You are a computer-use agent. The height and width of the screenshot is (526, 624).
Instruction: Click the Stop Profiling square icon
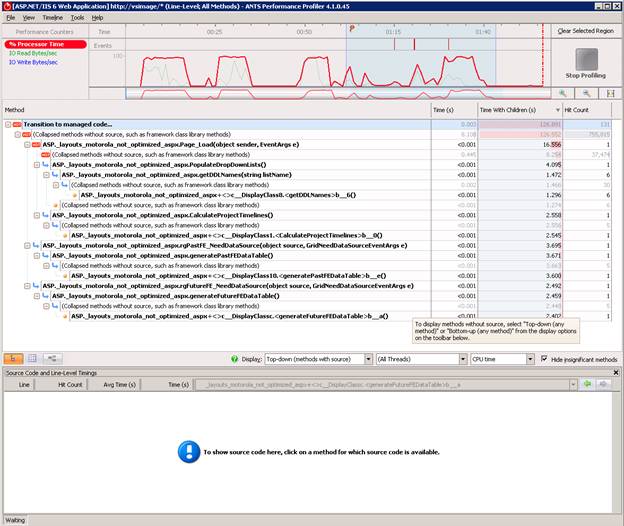[586, 59]
